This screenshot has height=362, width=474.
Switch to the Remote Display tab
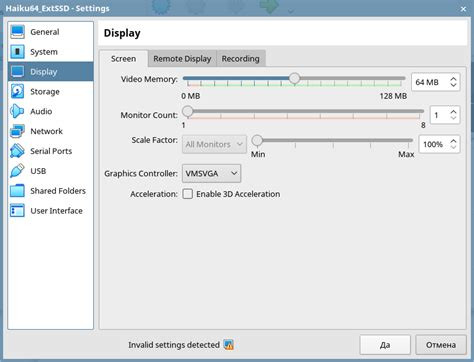coord(182,59)
